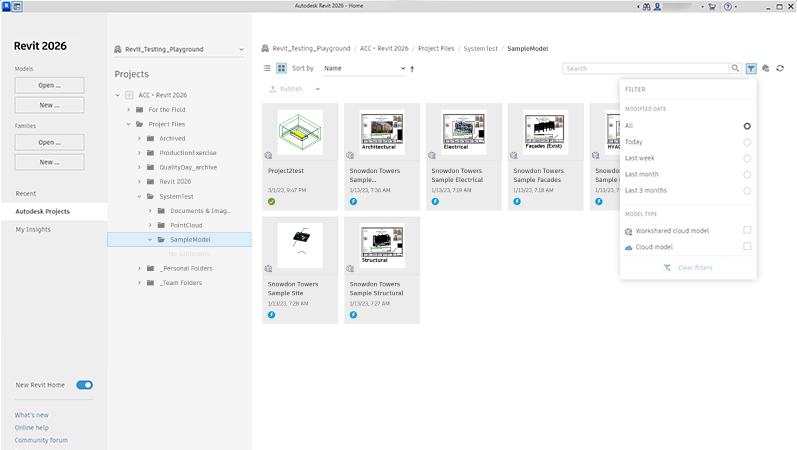Viewport: 797px width, 450px height.
Task: Open the help question mark icon
Action: pyautogui.click(x=728, y=7)
